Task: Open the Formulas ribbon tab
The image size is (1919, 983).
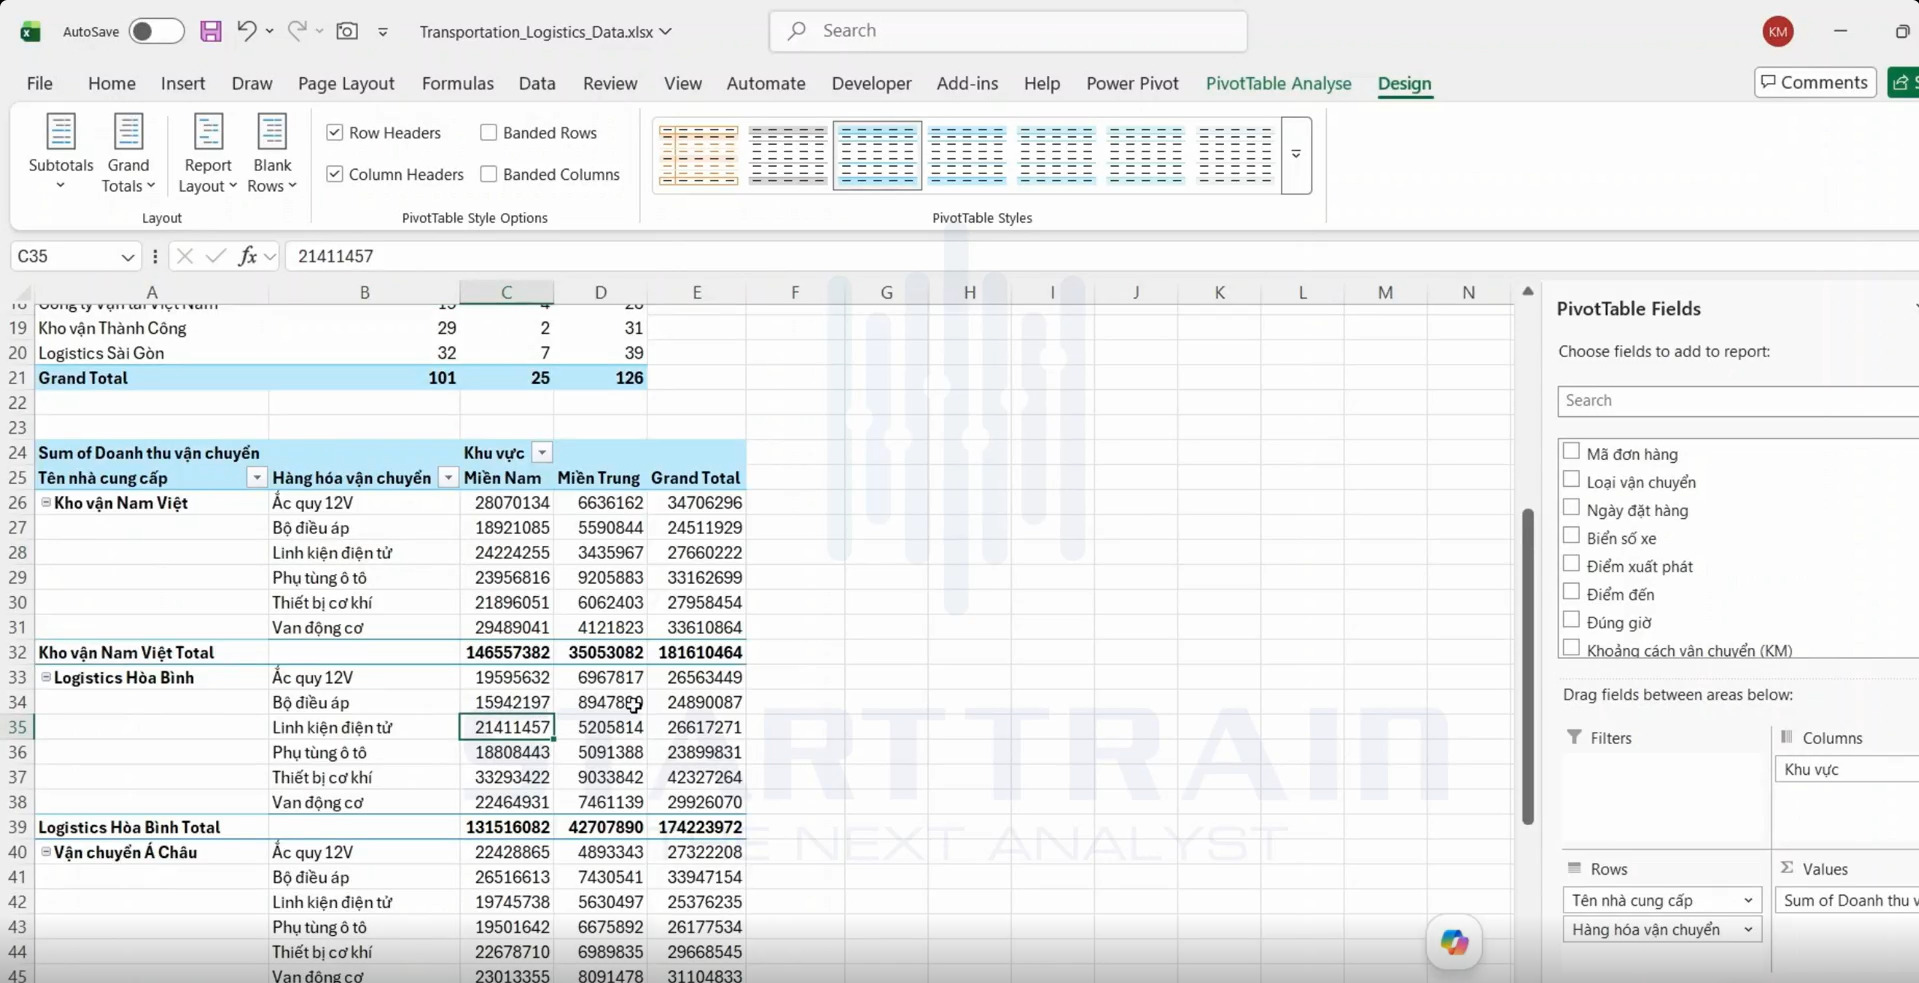Action: pyautogui.click(x=458, y=83)
